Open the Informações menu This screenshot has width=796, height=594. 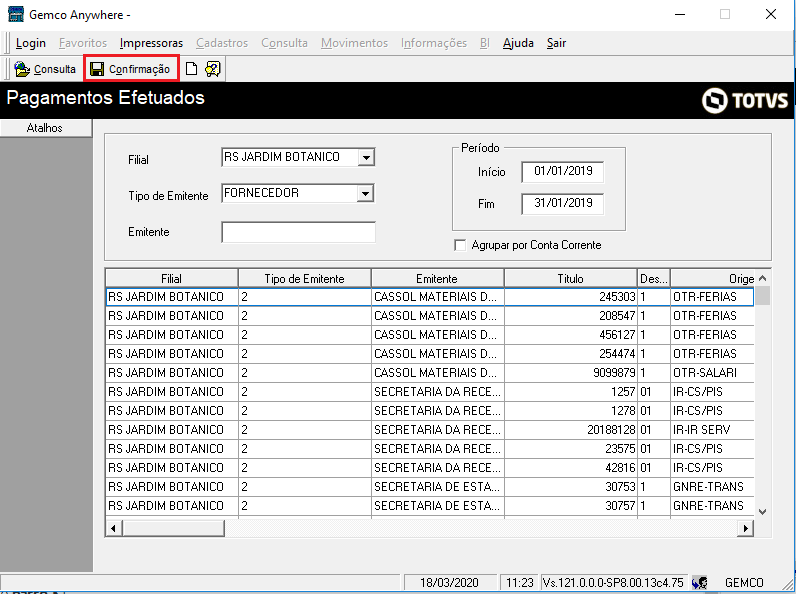click(x=434, y=43)
